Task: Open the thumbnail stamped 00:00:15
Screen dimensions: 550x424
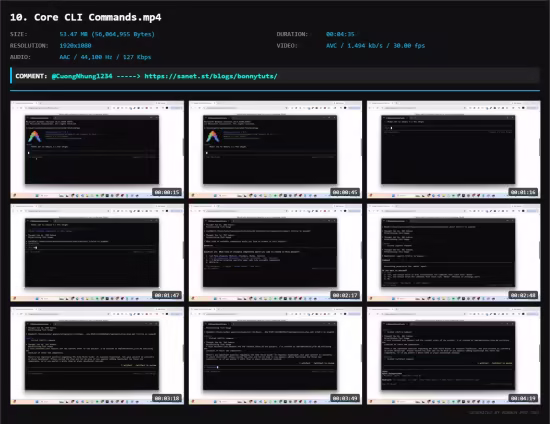Action: pyautogui.click(x=97, y=150)
